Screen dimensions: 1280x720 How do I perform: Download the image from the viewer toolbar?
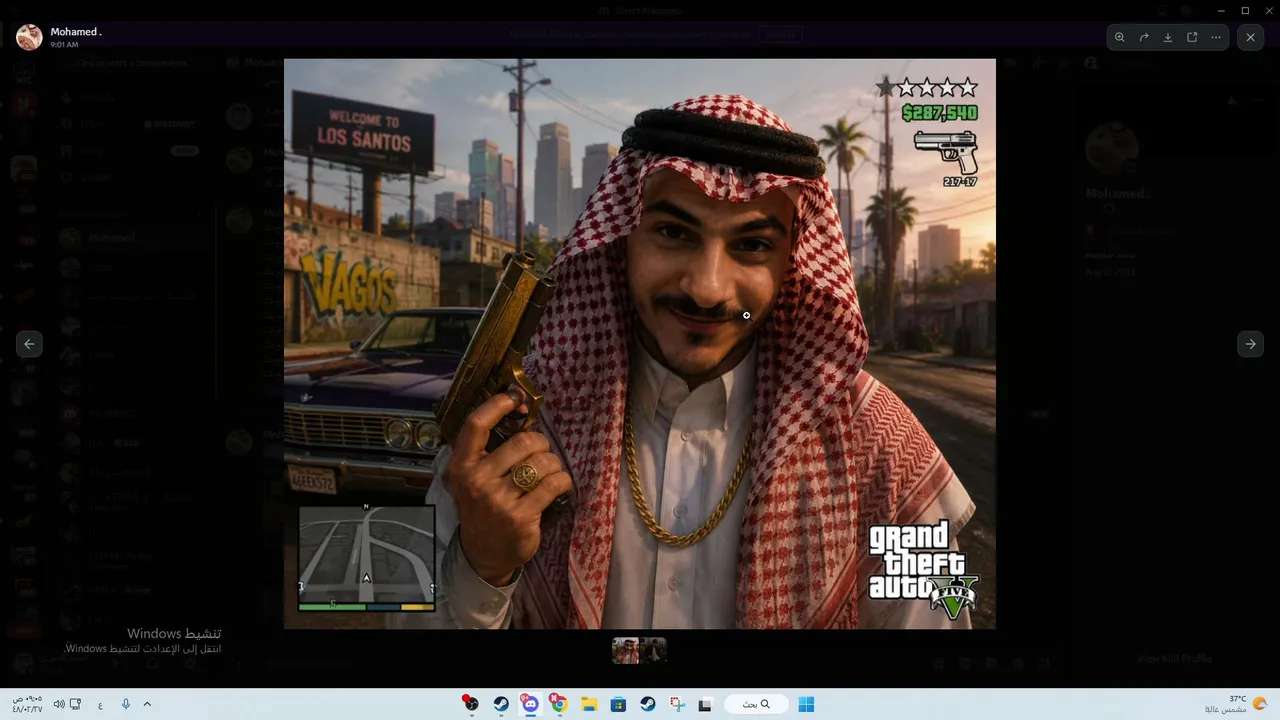coord(1168,38)
